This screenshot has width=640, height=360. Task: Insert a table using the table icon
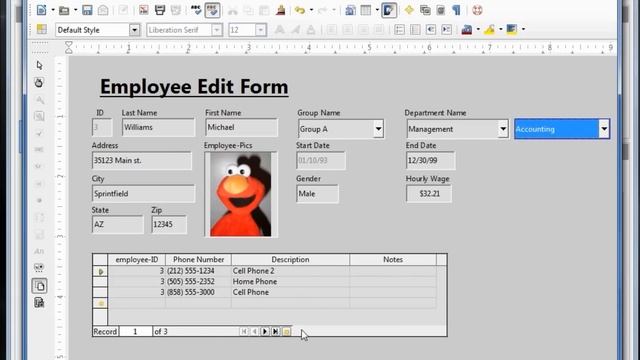[x=366, y=10]
